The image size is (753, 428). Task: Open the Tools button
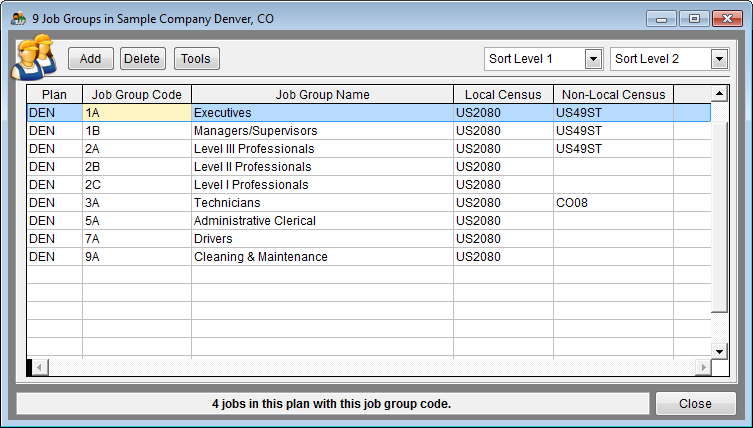pyautogui.click(x=196, y=59)
